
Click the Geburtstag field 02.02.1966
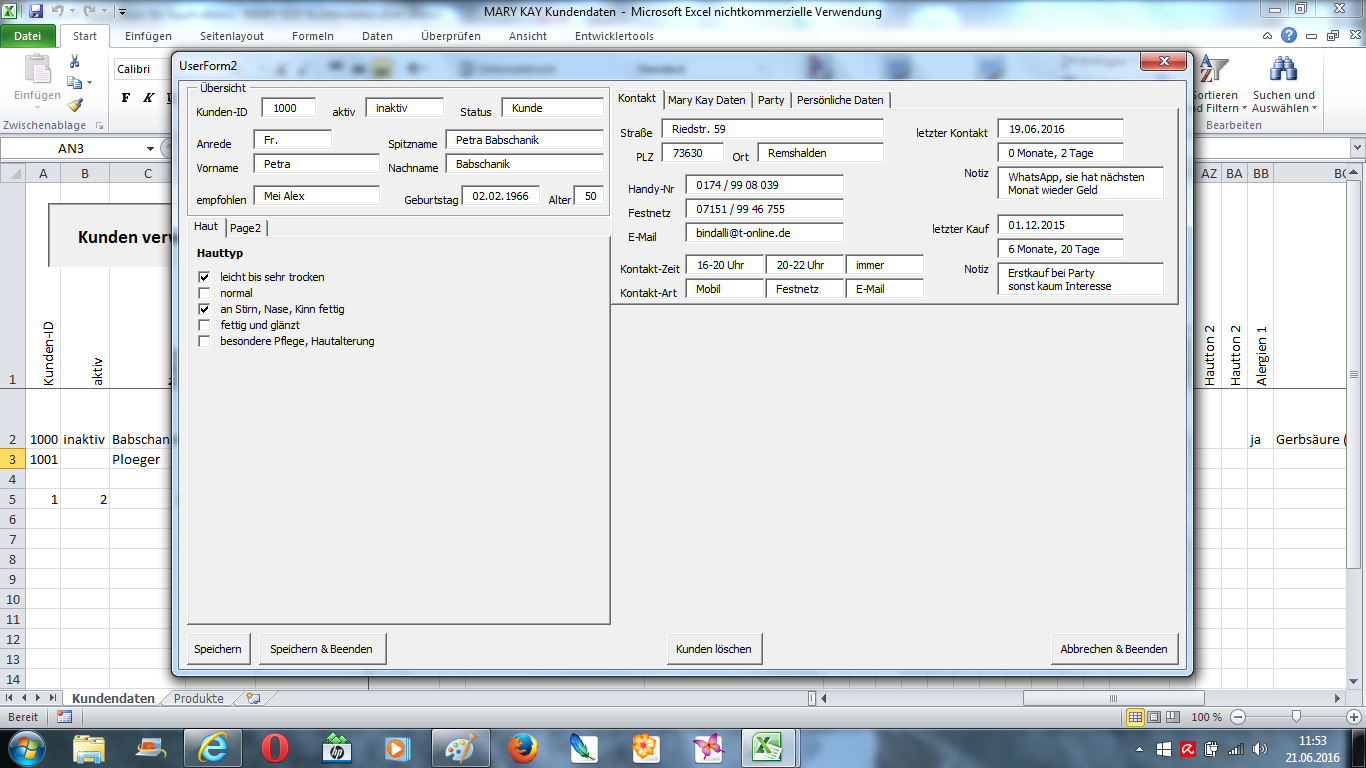[500, 196]
